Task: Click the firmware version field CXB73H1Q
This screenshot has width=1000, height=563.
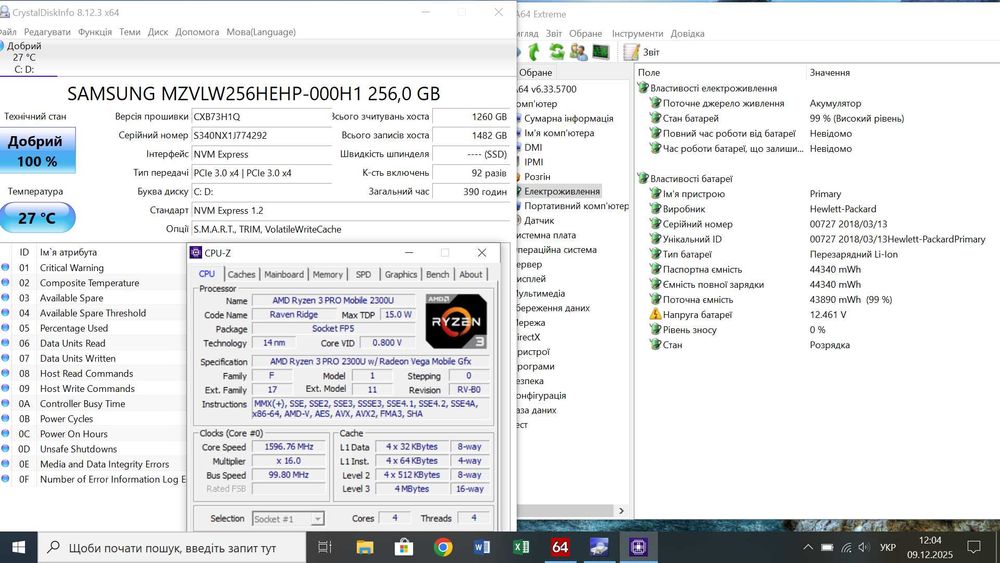Action: point(261,117)
